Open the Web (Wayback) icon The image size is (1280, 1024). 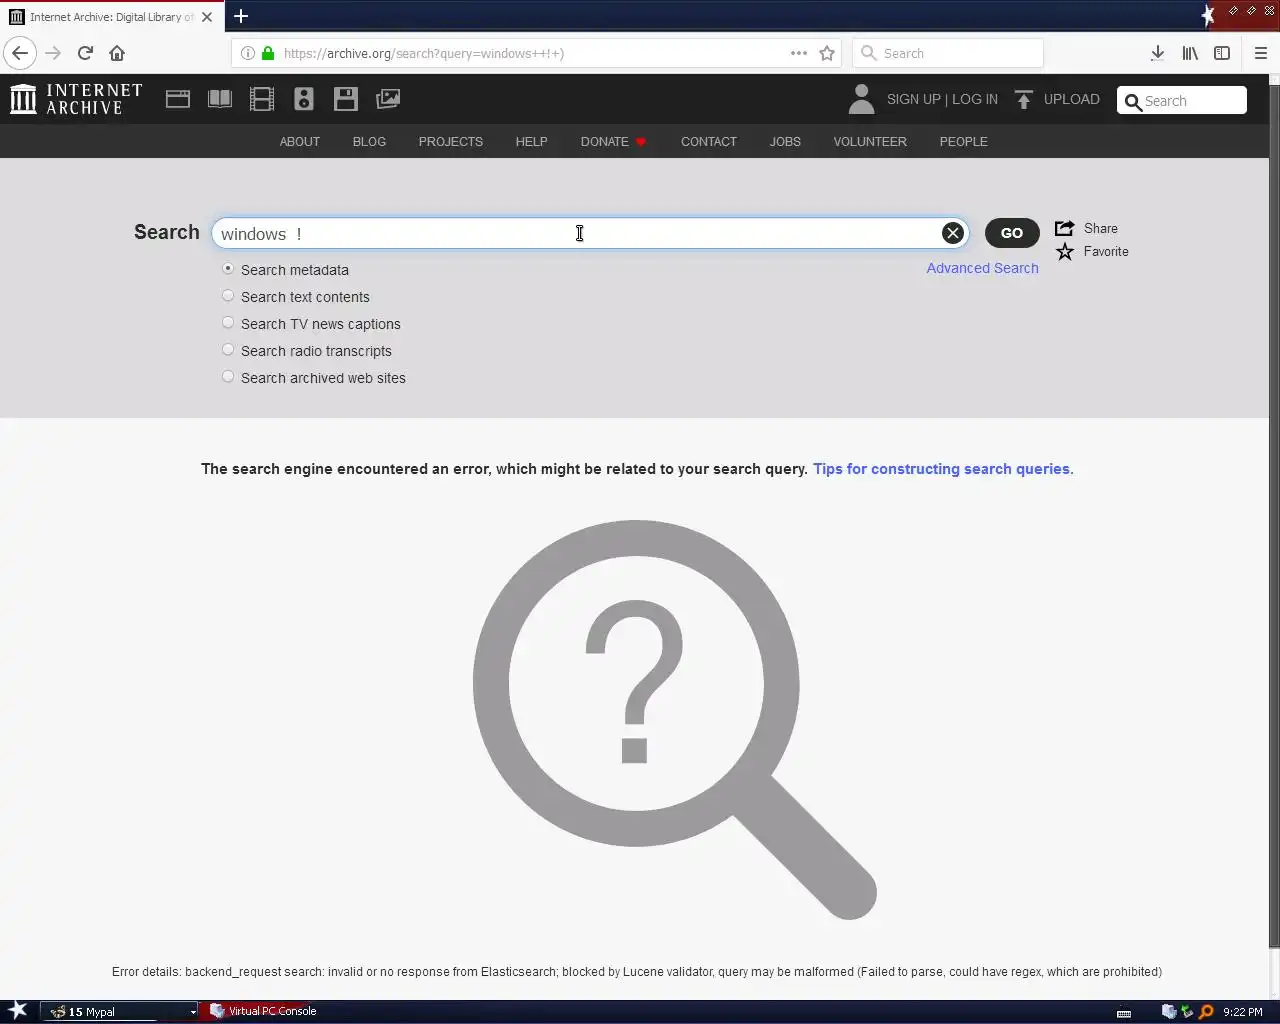pos(178,99)
